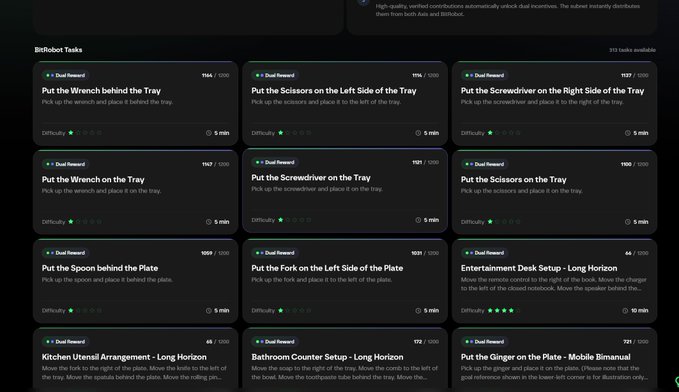
Task: Click clock icon on Screwdriver Right Side card
Action: point(627,133)
